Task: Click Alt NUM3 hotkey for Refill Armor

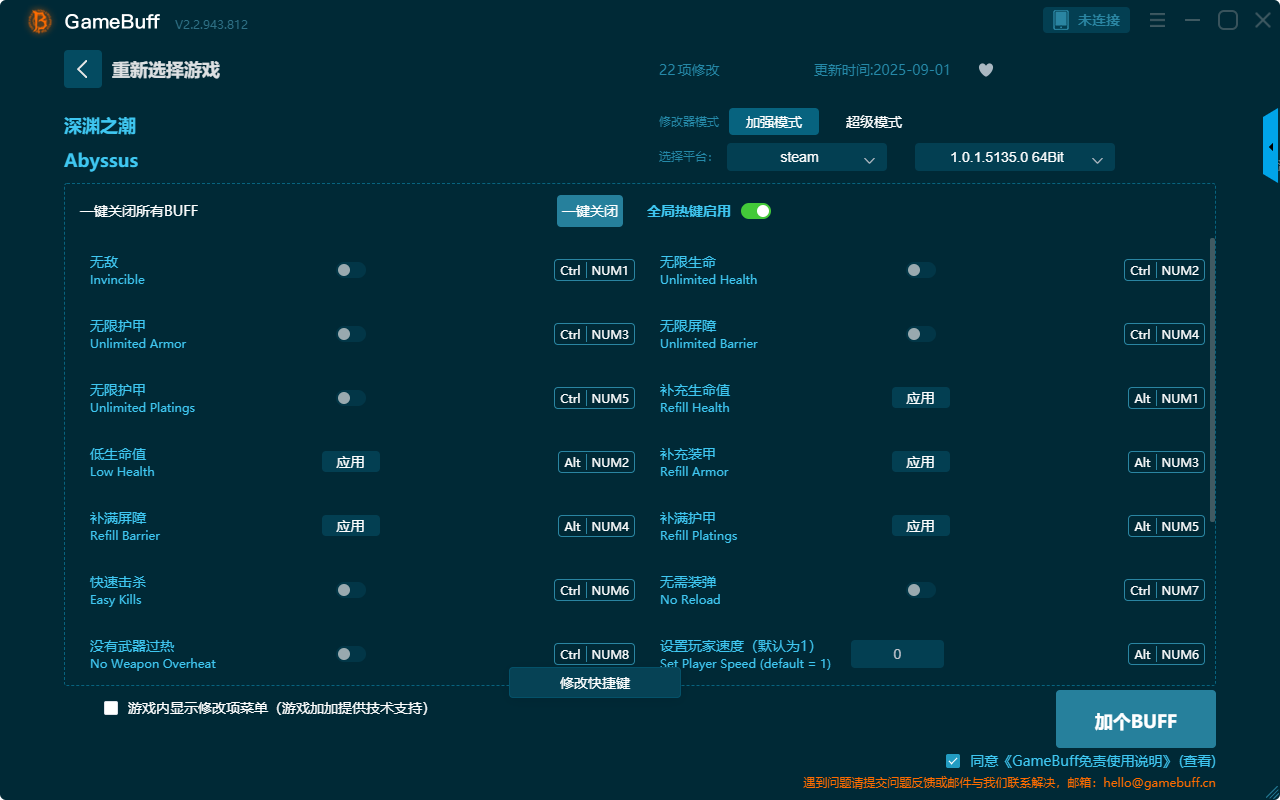Action: point(1167,462)
